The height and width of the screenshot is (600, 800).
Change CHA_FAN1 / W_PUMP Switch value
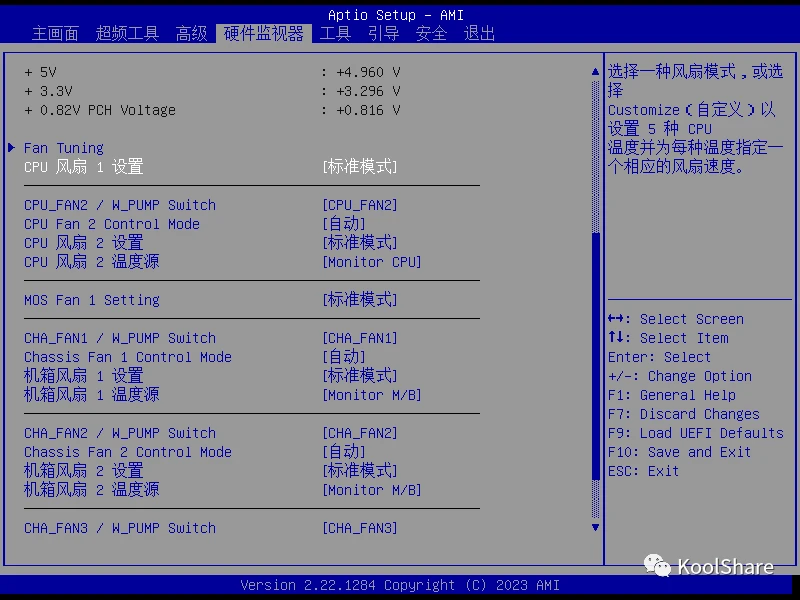click(x=360, y=338)
